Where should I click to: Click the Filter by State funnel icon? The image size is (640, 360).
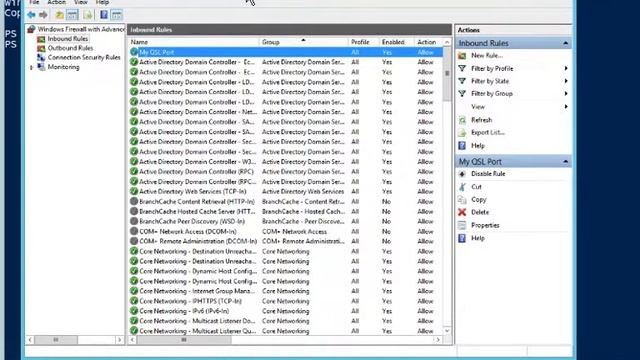click(462, 81)
